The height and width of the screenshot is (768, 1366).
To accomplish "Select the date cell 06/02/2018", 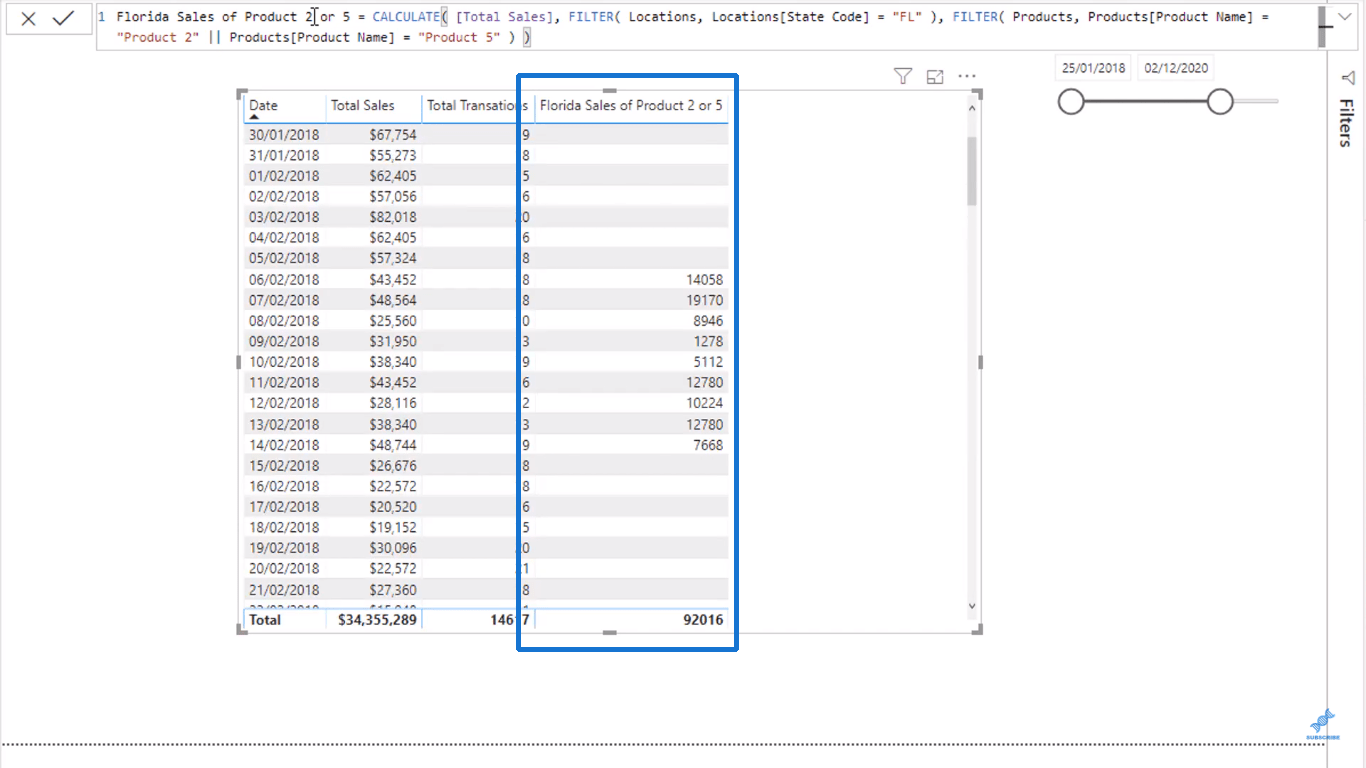I will point(284,280).
